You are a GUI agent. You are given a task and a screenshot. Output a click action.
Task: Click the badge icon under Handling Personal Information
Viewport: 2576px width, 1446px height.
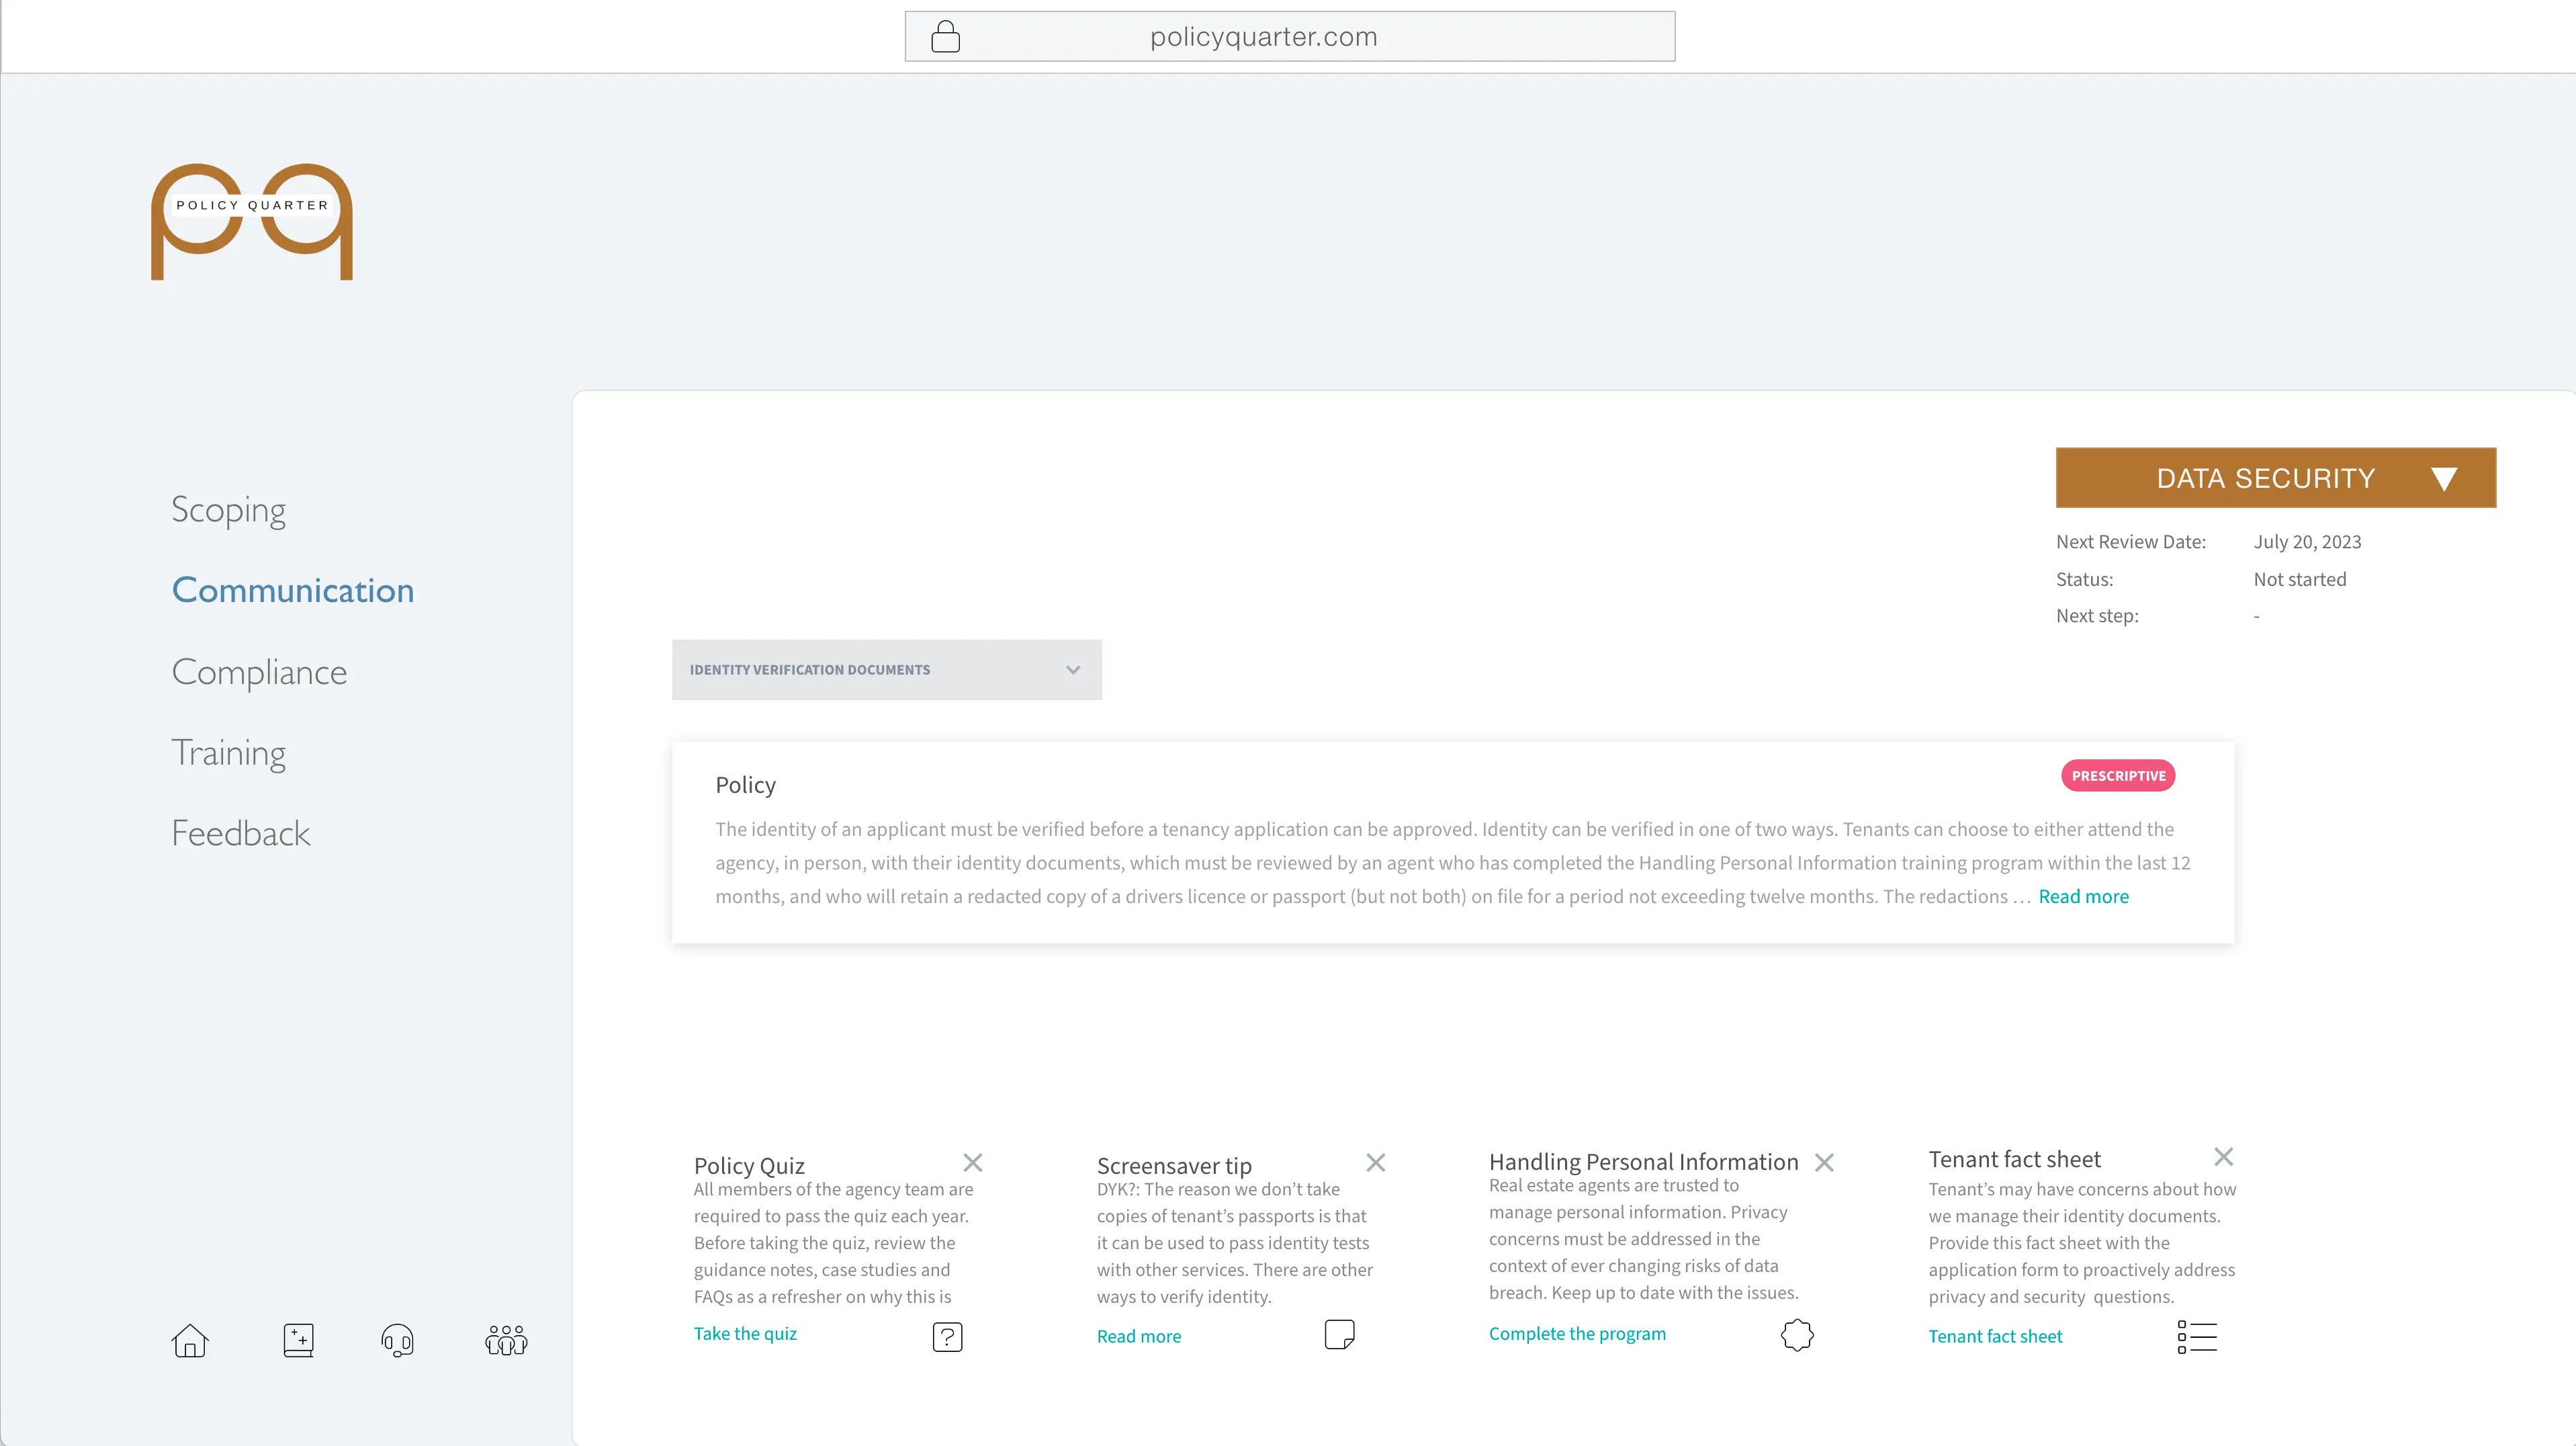(1797, 1334)
